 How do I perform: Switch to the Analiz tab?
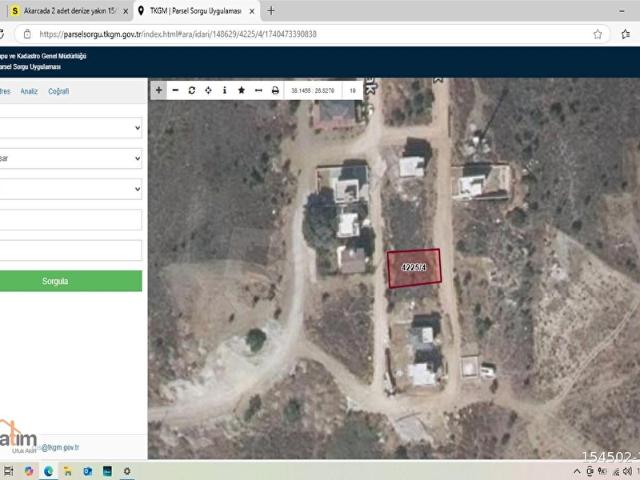(x=29, y=91)
